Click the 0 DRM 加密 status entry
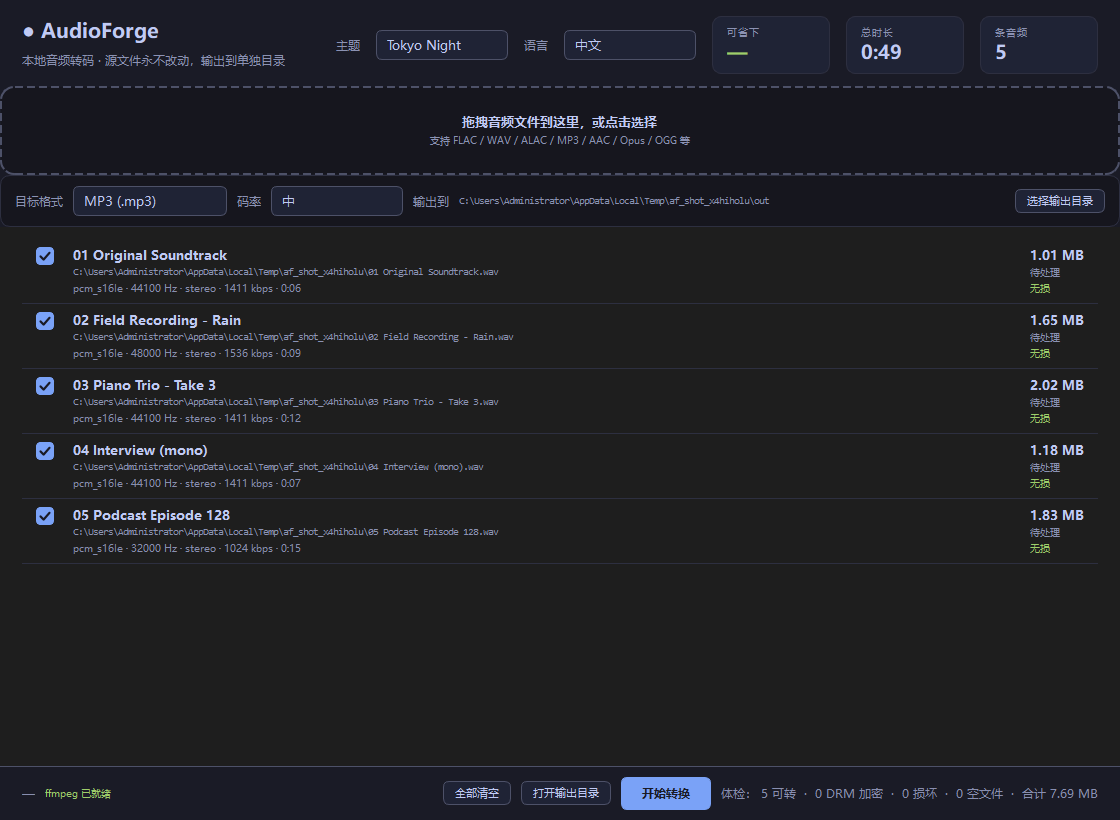1120x820 pixels. tap(849, 794)
